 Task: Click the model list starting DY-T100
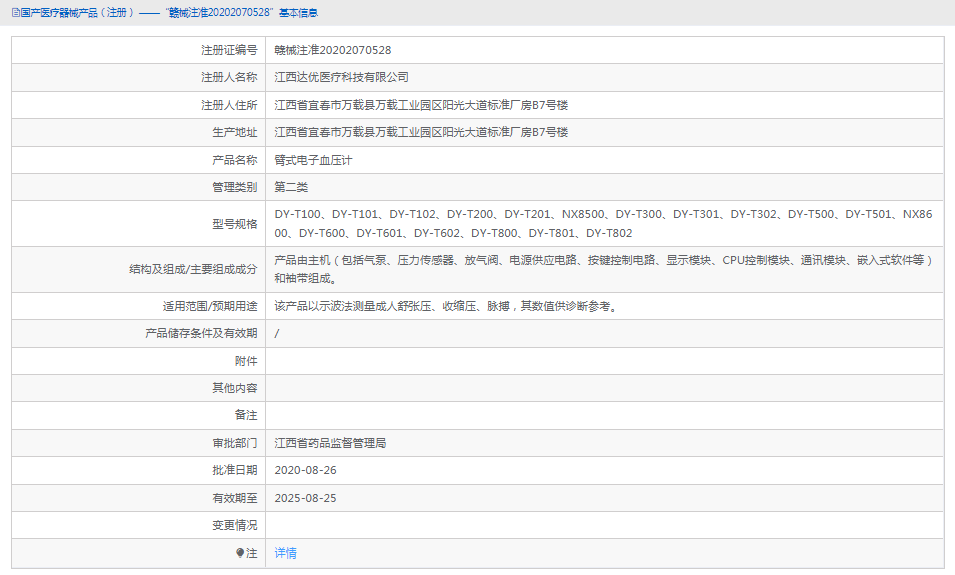[x=603, y=224]
